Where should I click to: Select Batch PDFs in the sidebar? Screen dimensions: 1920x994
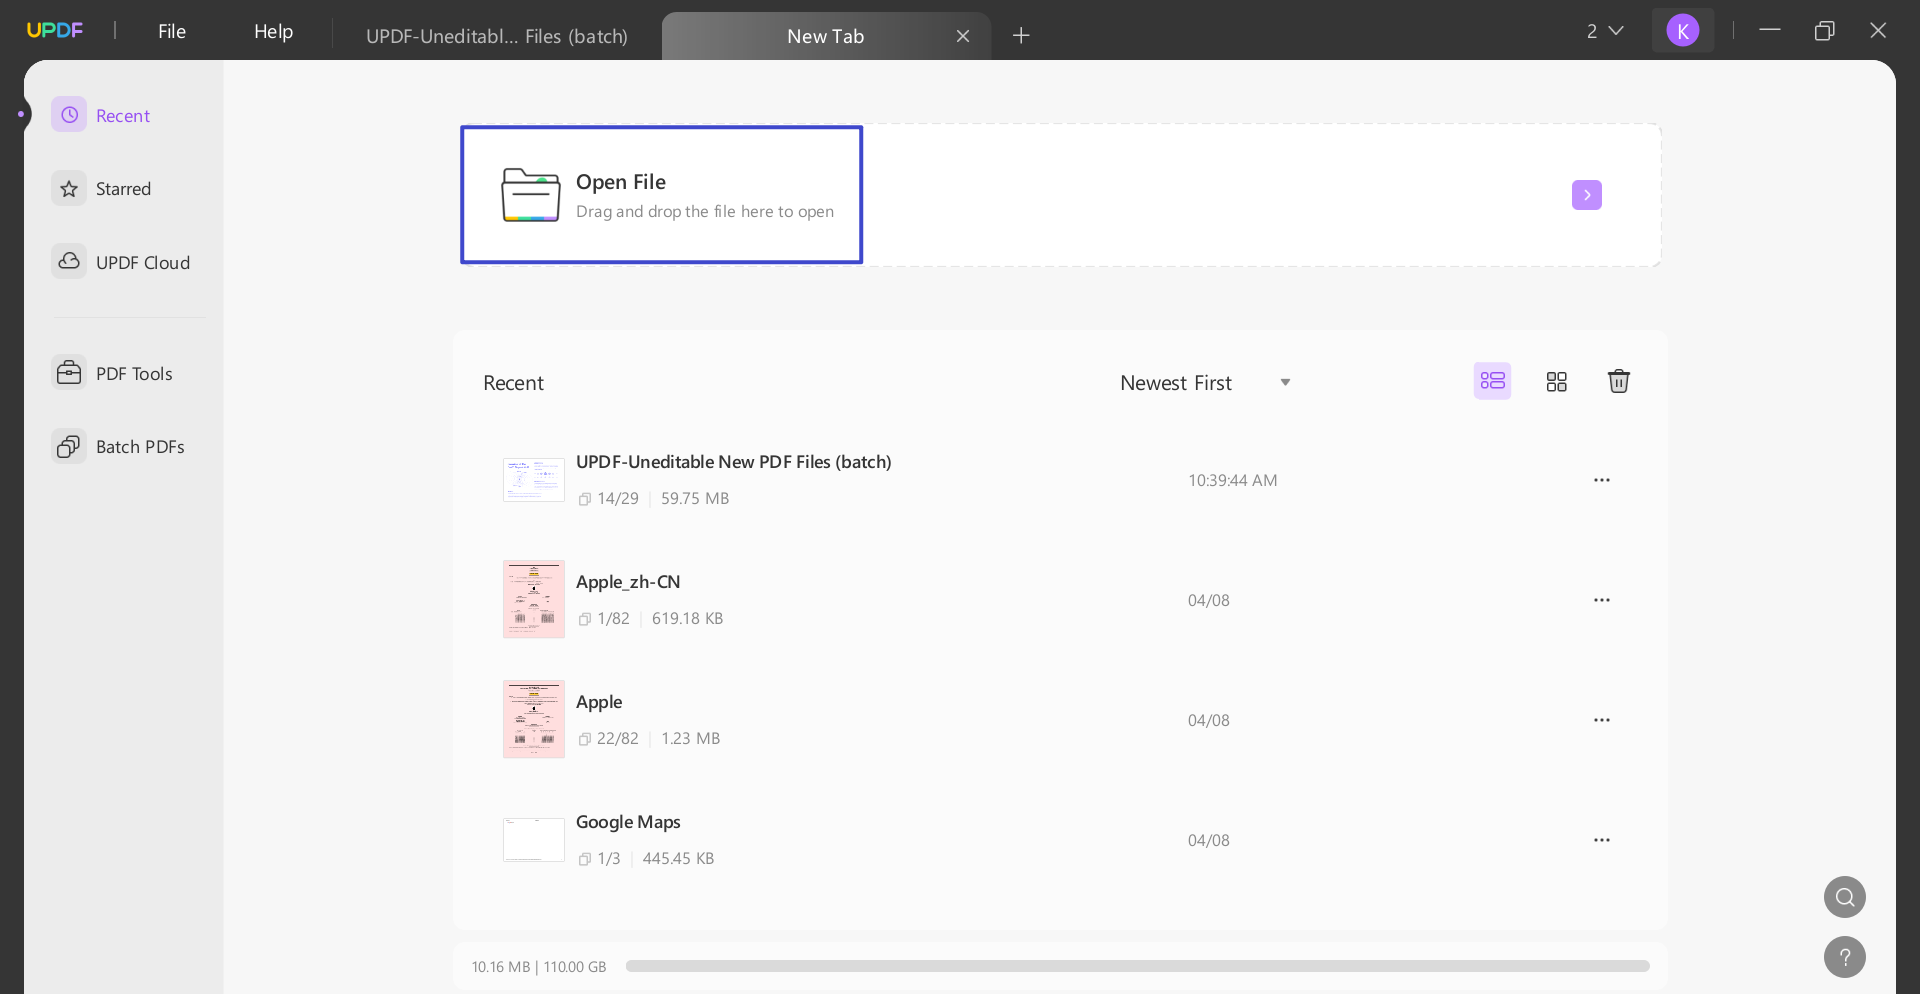click(x=140, y=446)
